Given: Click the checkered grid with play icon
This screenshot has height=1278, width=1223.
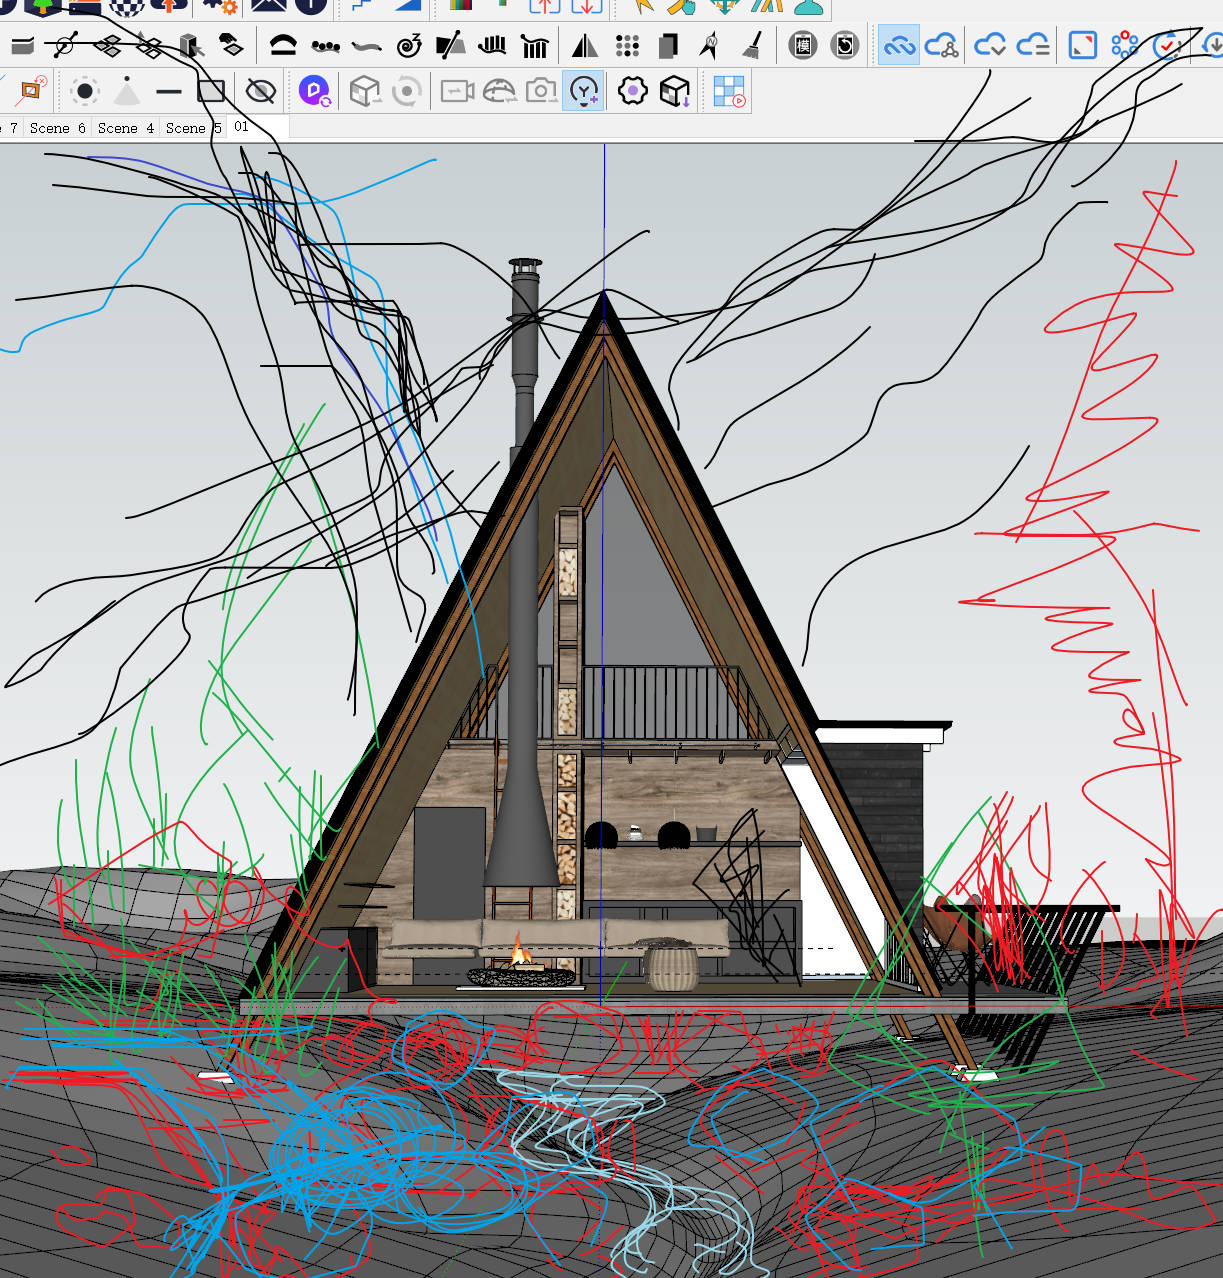Looking at the screenshot, I should click(x=729, y=92).
